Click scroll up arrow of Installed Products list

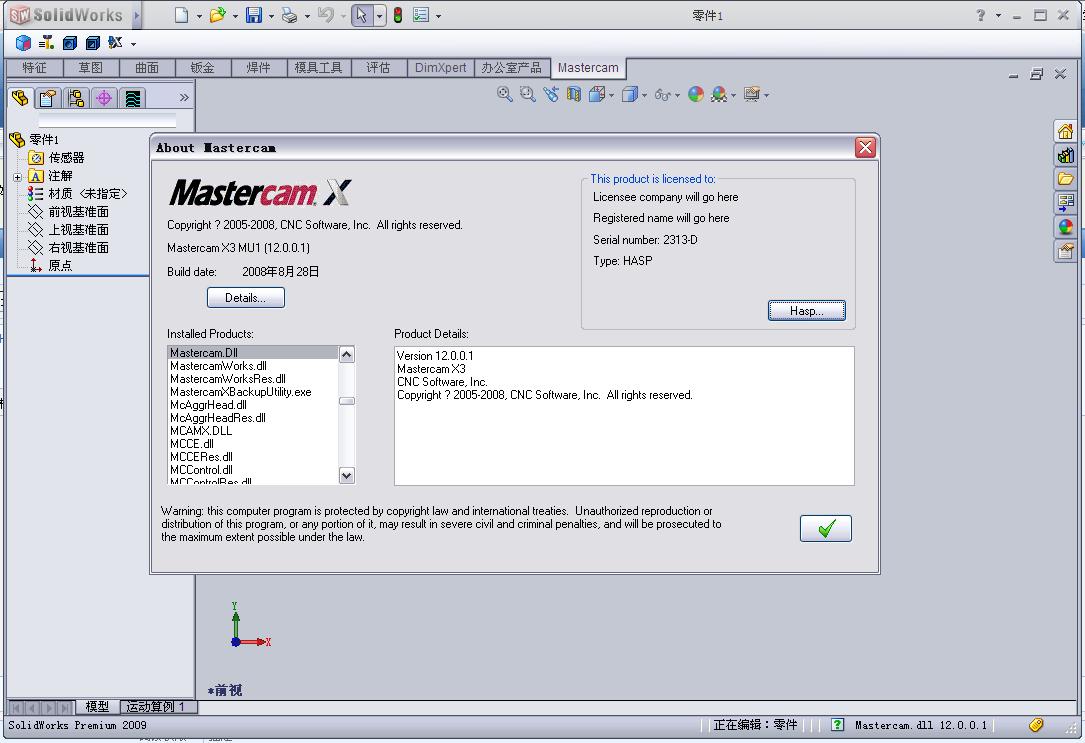pyautogui.click(x=347, y=354)
